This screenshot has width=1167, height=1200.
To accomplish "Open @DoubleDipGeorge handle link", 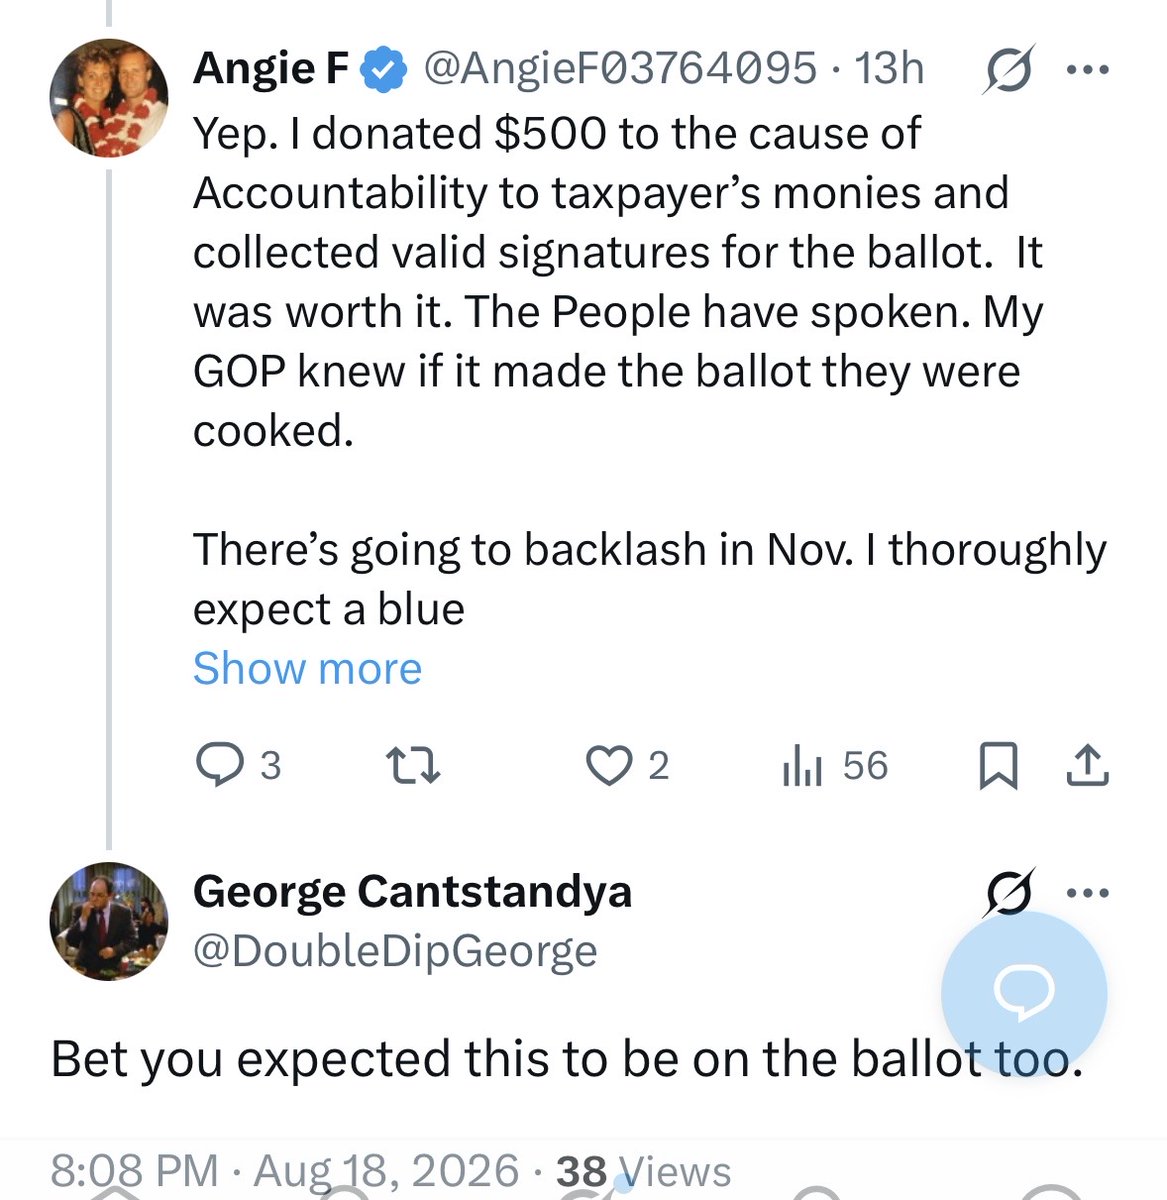I will click(x=395, y=950).
